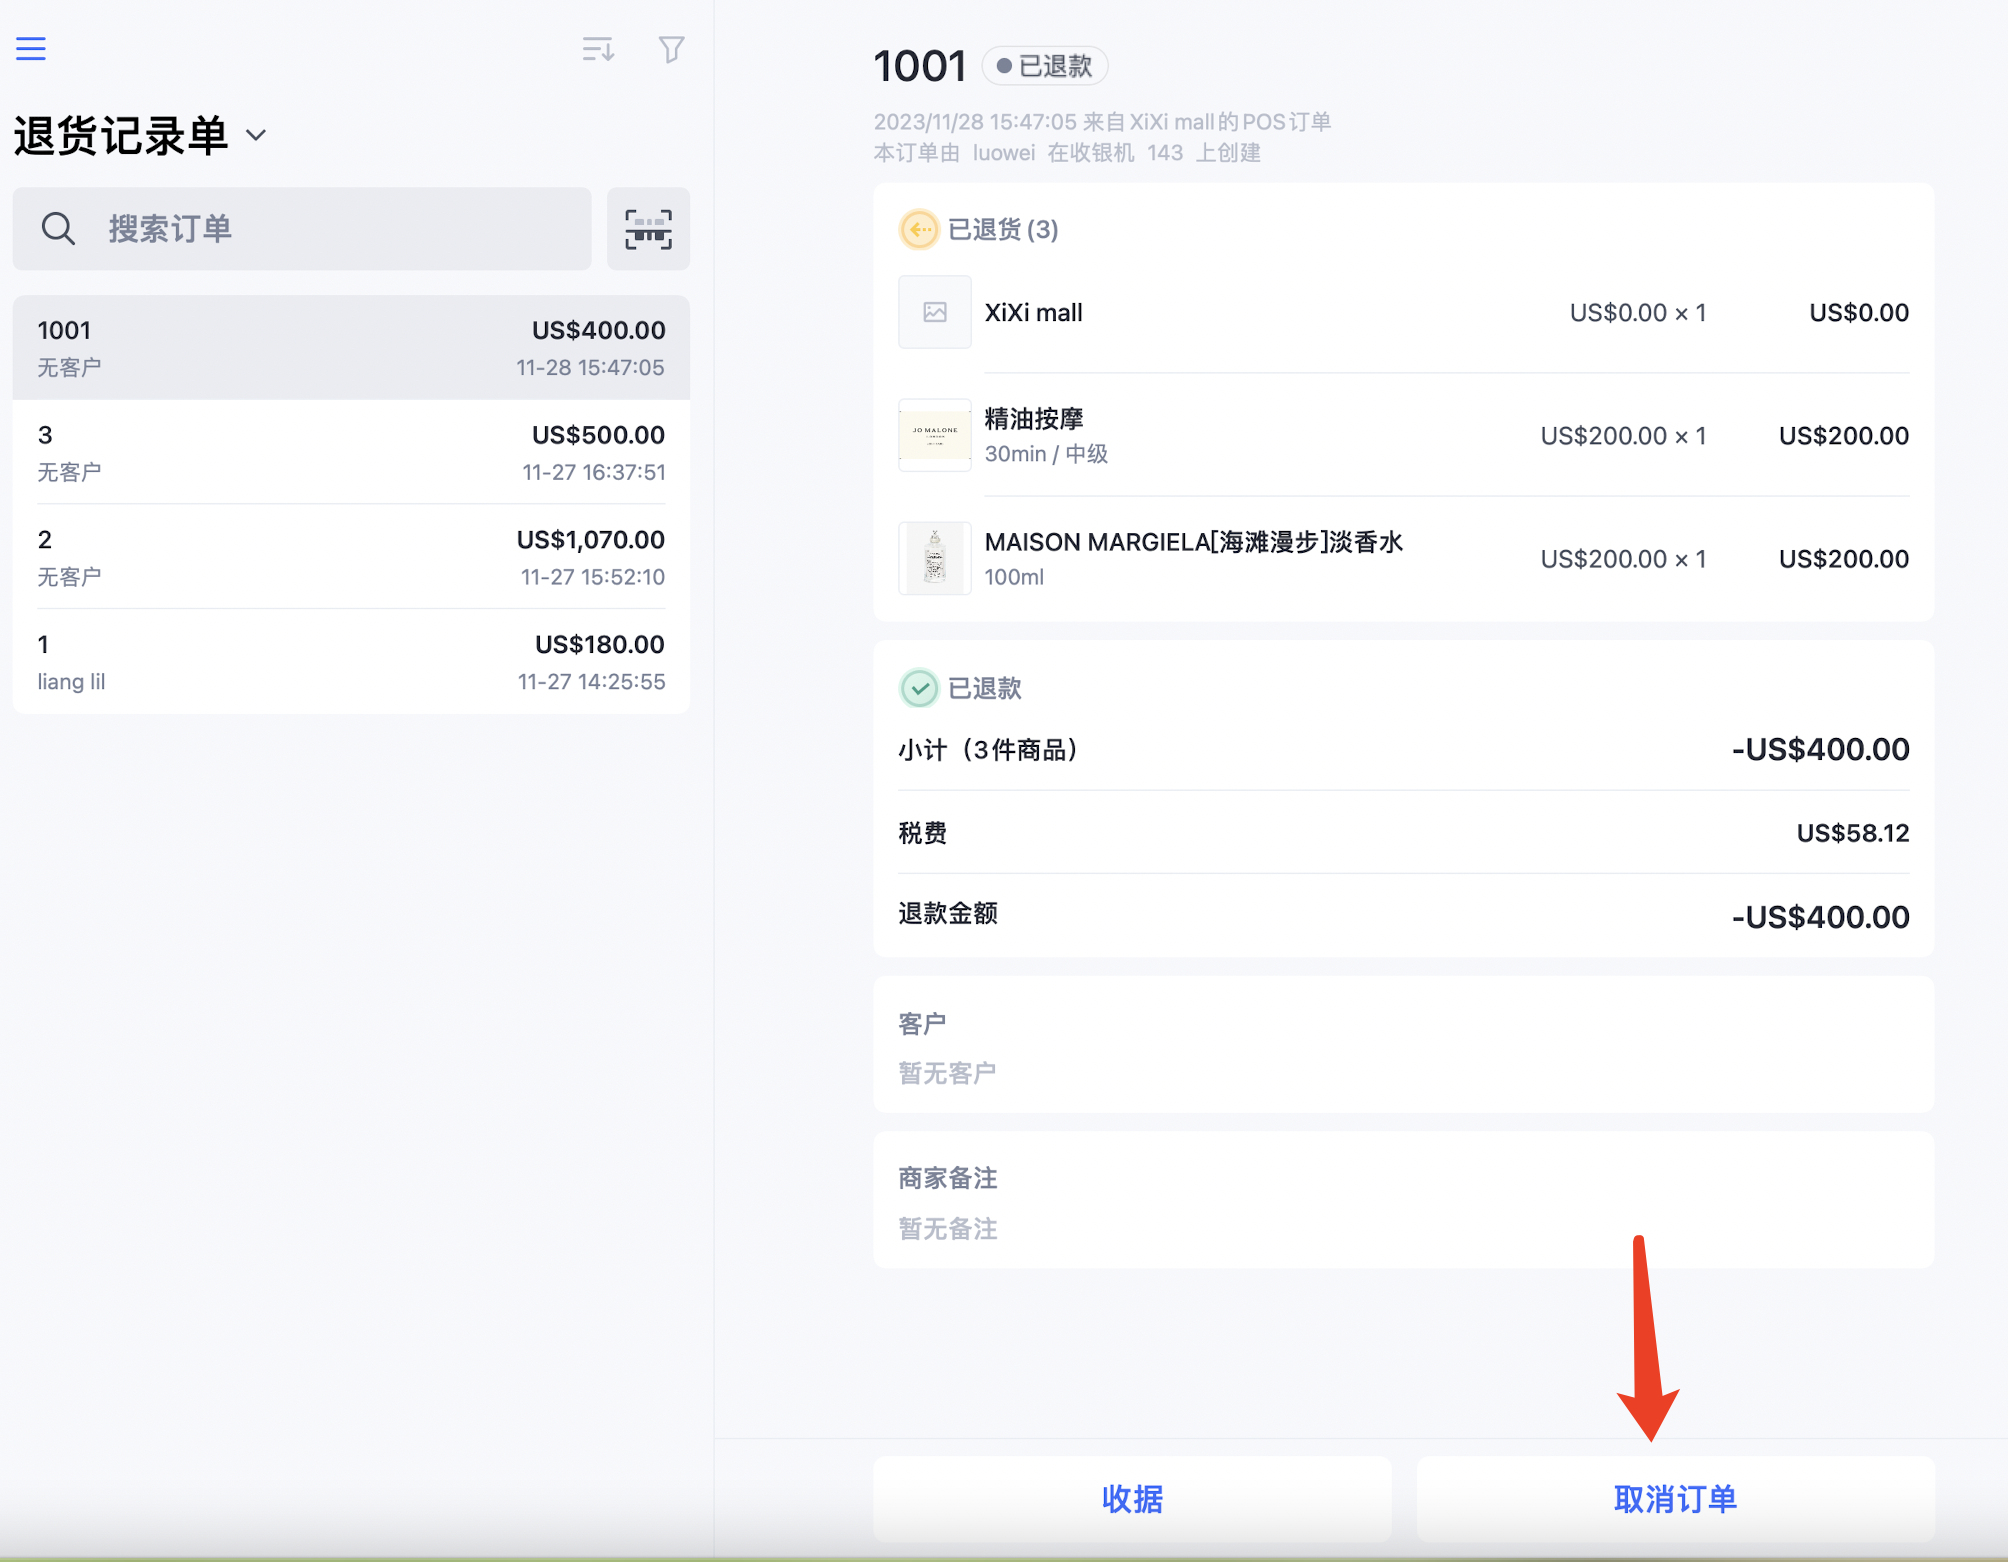Click the 已退款 status badge
This screenshot has height=1562, width=2008.
pyautogui.click(x=1045, y=66)
